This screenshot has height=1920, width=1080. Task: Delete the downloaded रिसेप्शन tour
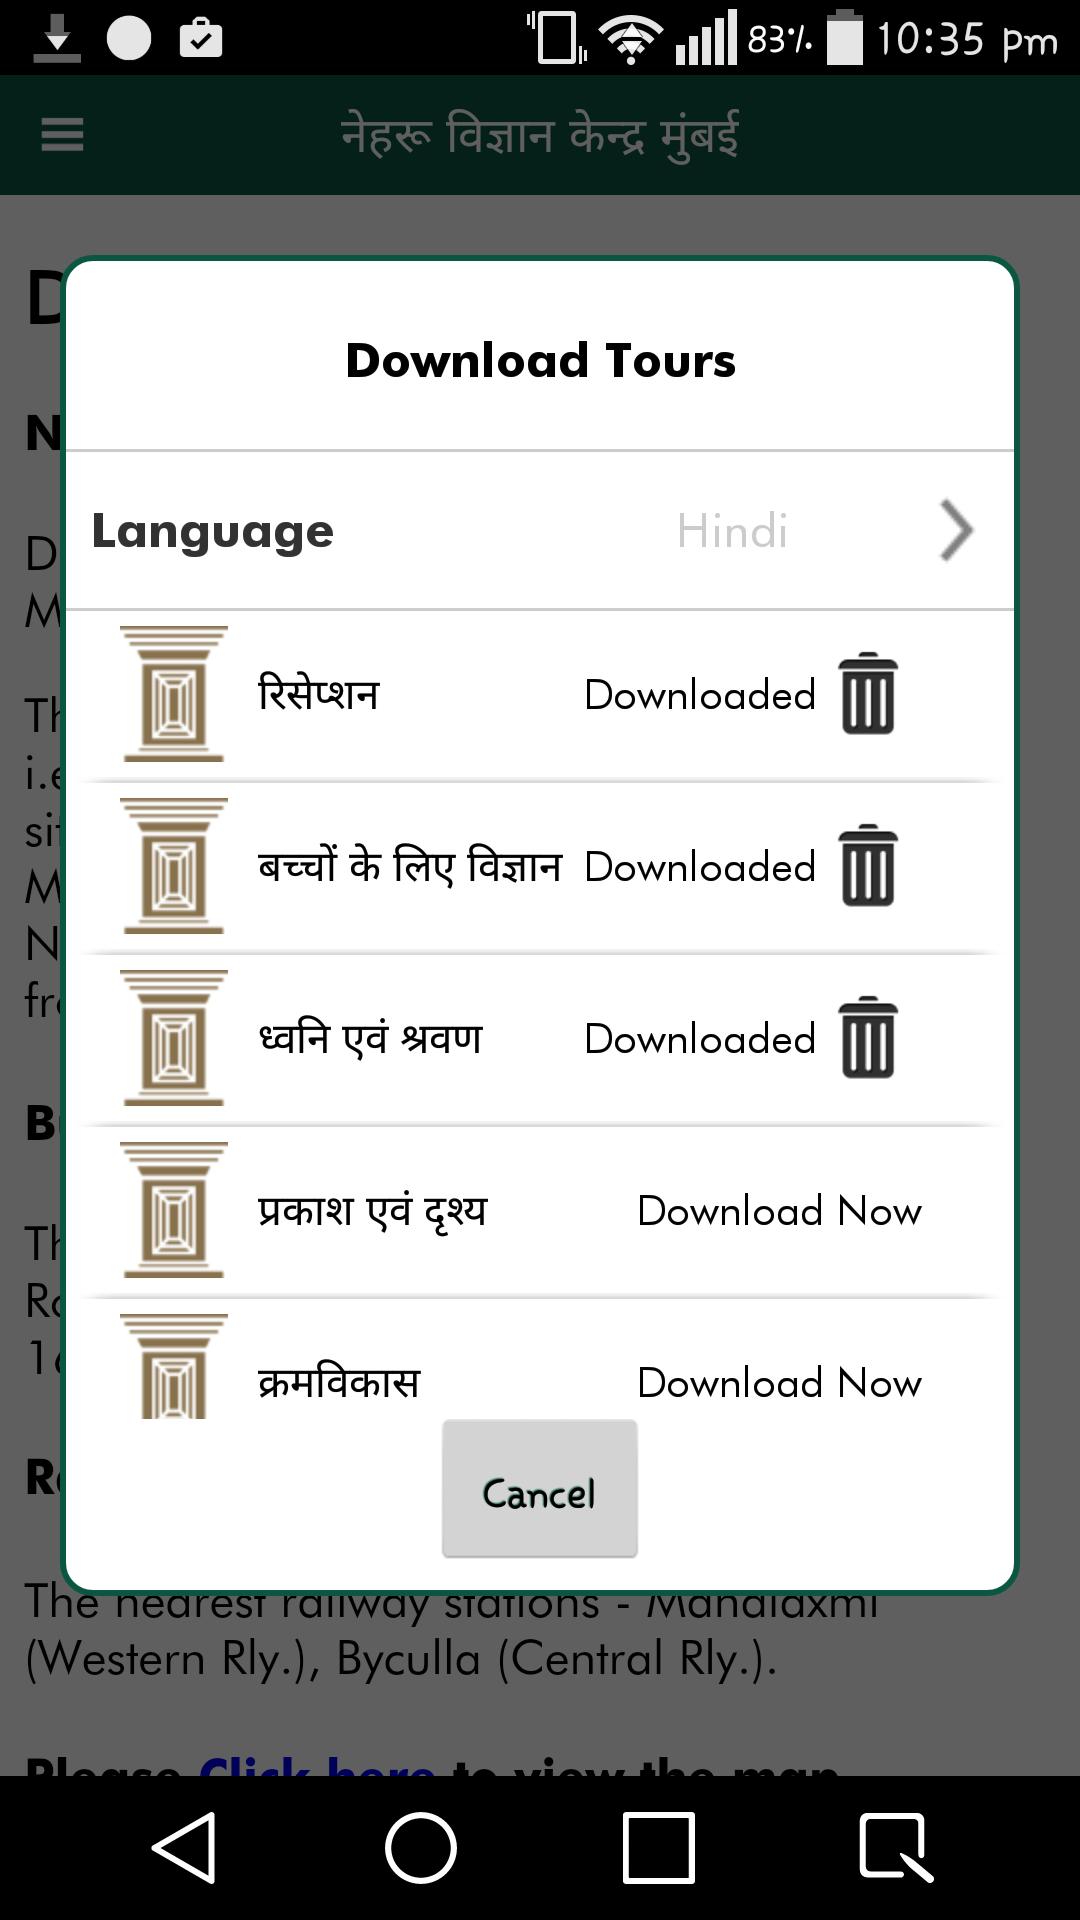tap(868, 694)
